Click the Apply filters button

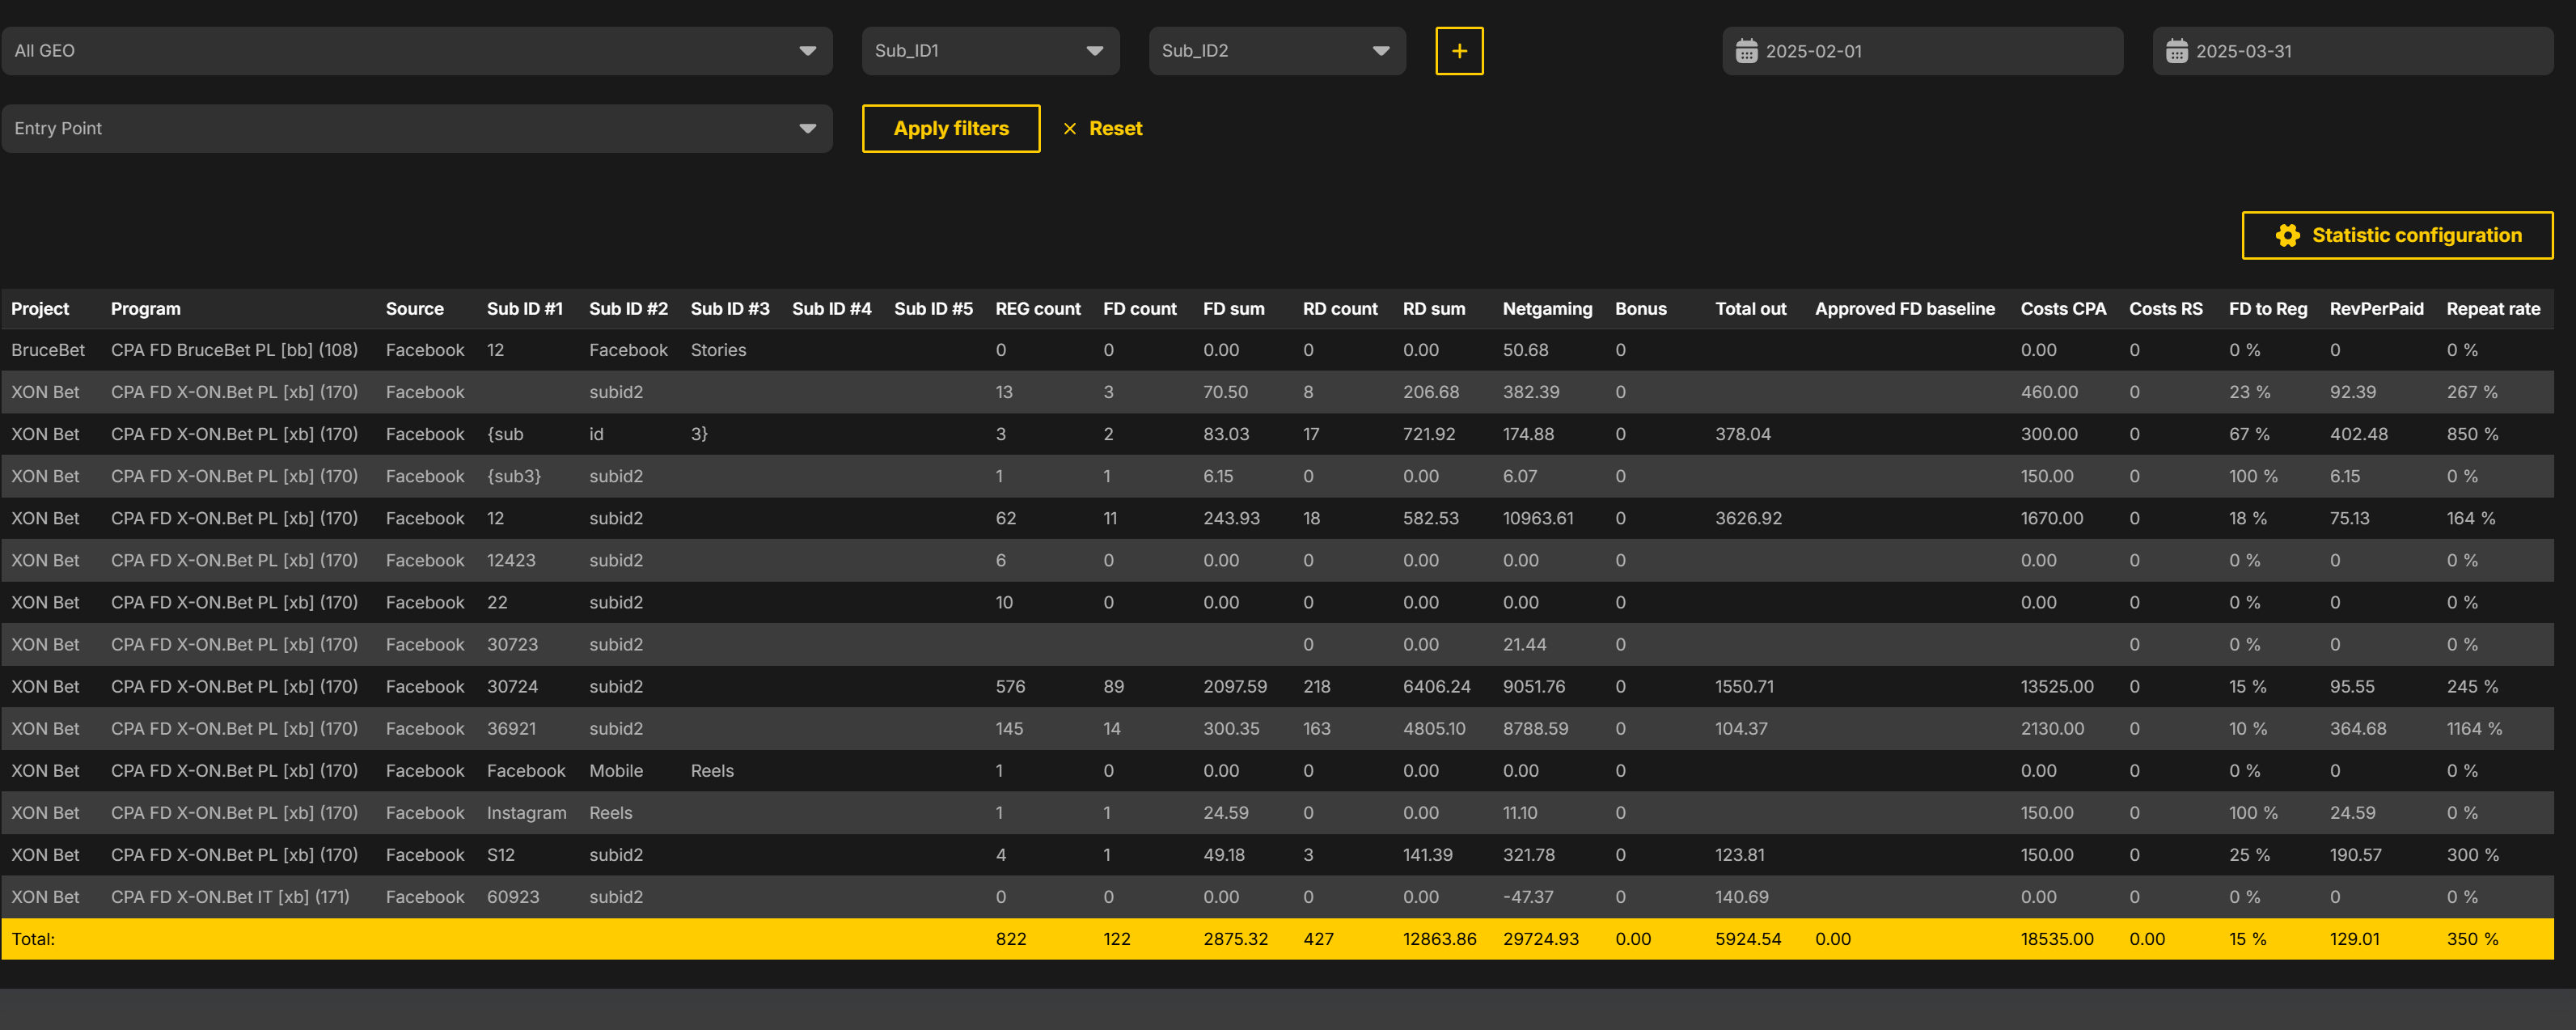coord(951,129)
